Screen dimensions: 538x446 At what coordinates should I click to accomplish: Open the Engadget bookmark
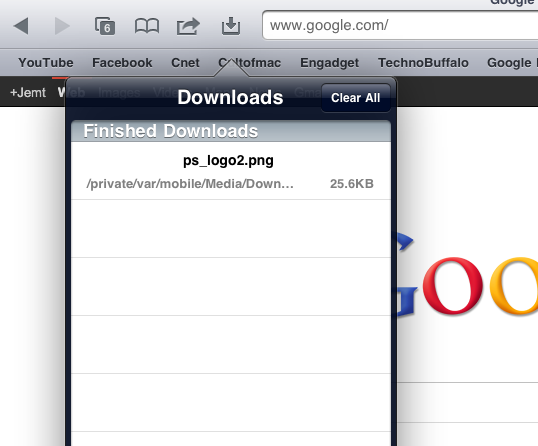329,63
